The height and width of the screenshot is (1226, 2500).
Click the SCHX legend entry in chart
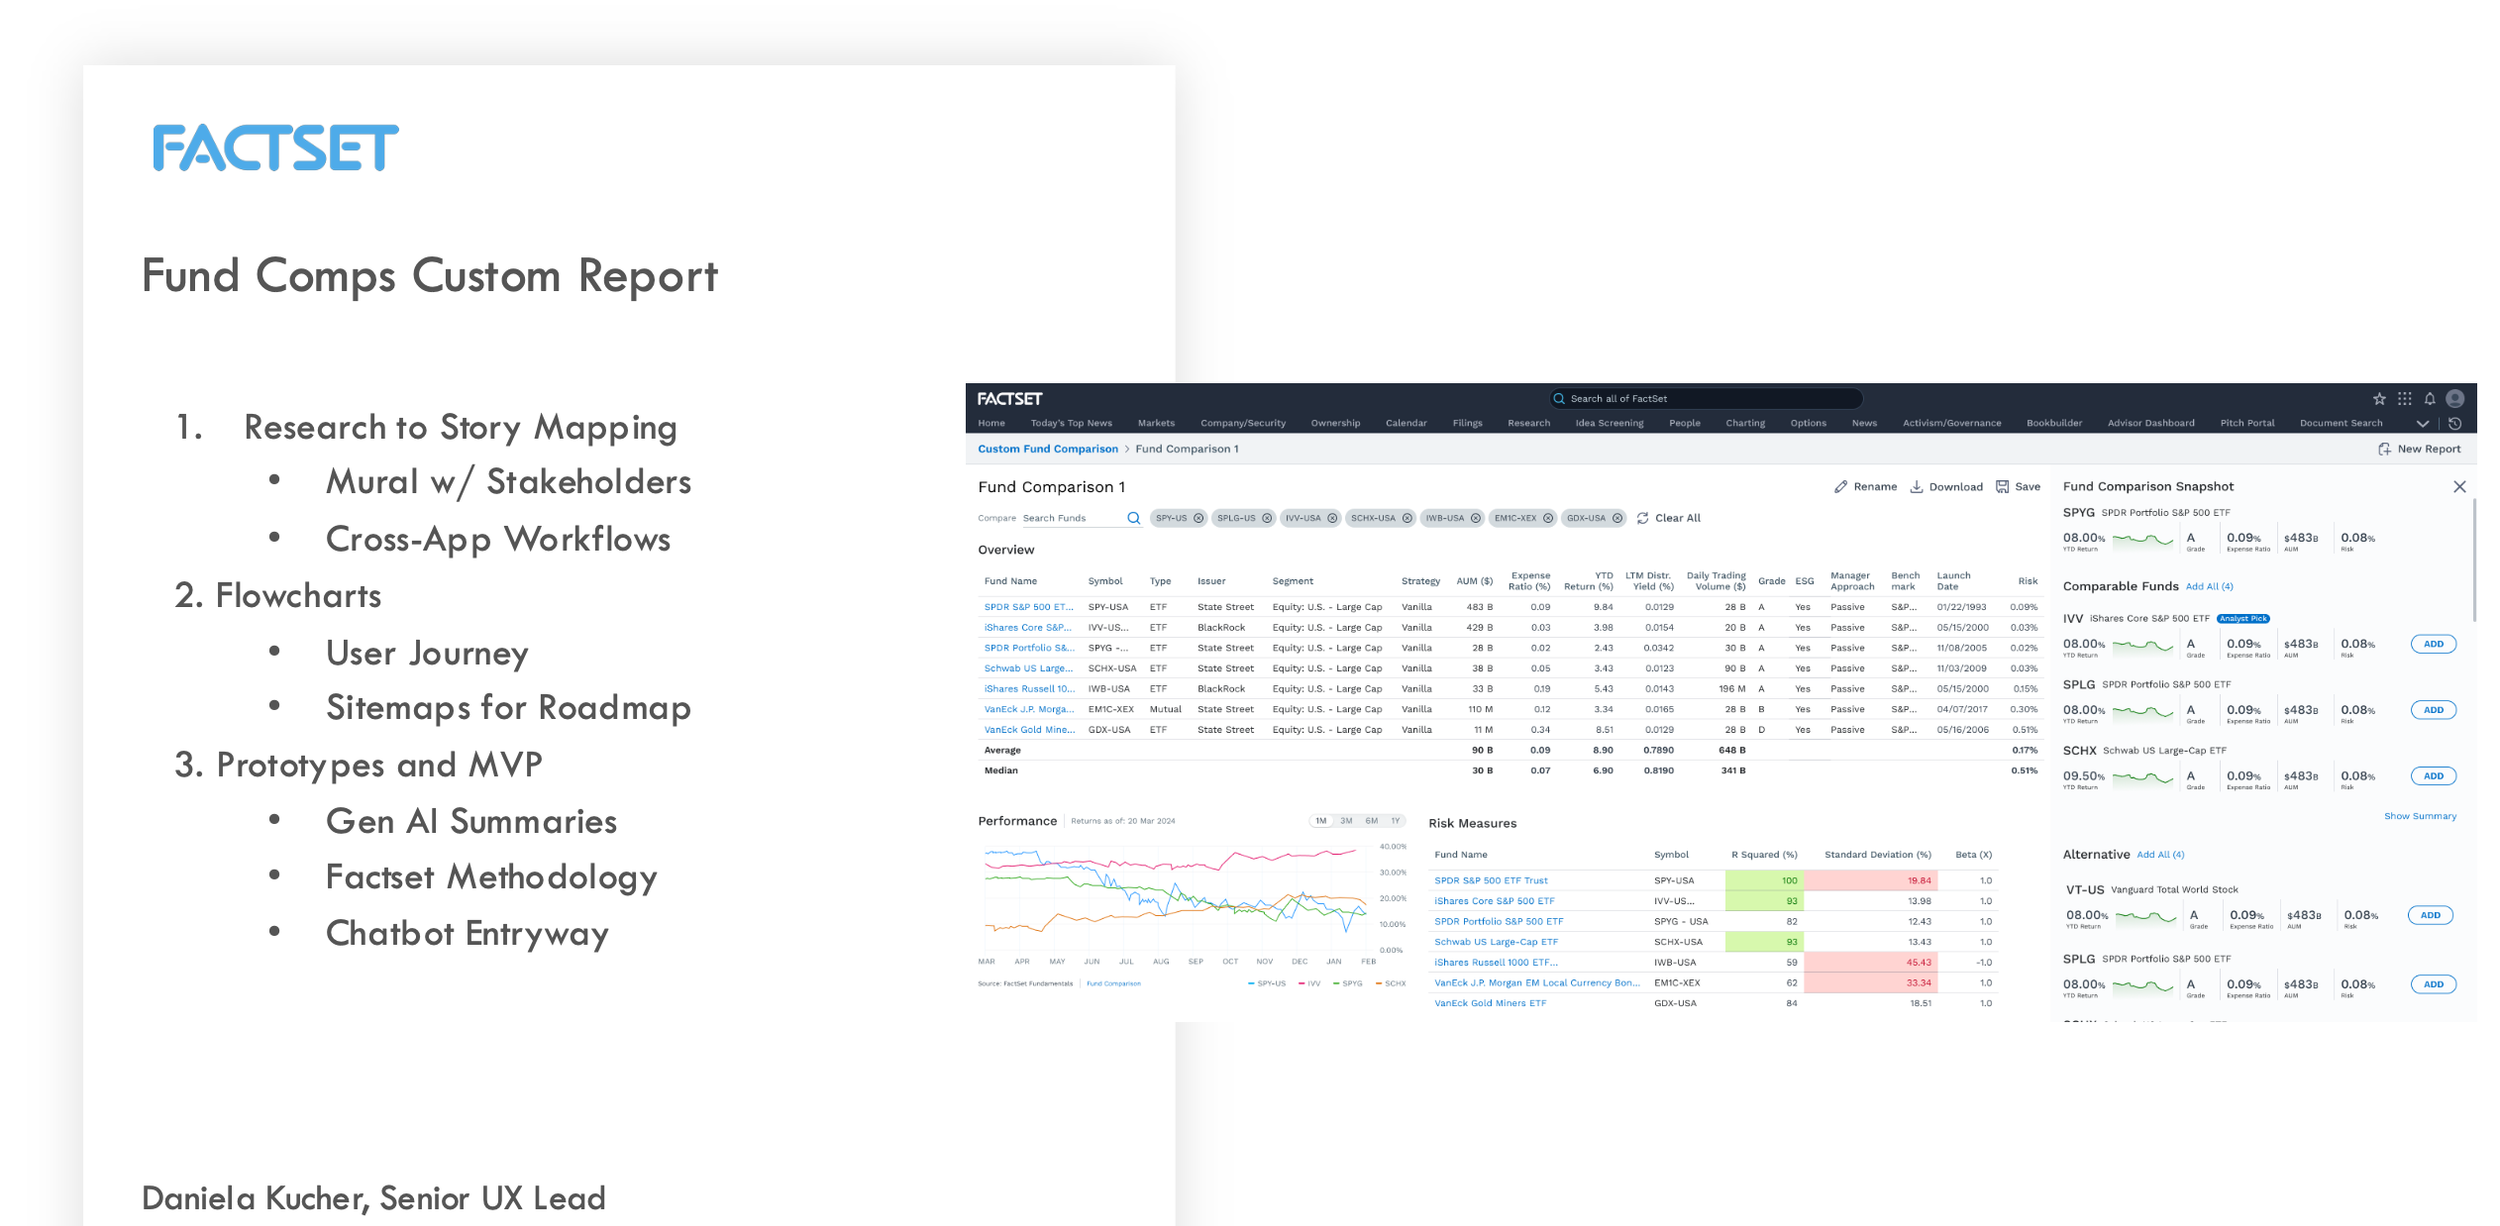[x=1391, y=984]
